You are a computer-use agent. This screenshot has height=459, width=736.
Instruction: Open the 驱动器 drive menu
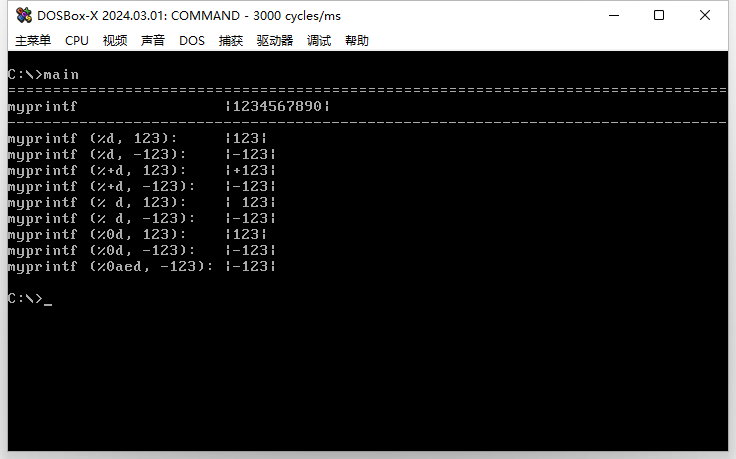point(275,41)
